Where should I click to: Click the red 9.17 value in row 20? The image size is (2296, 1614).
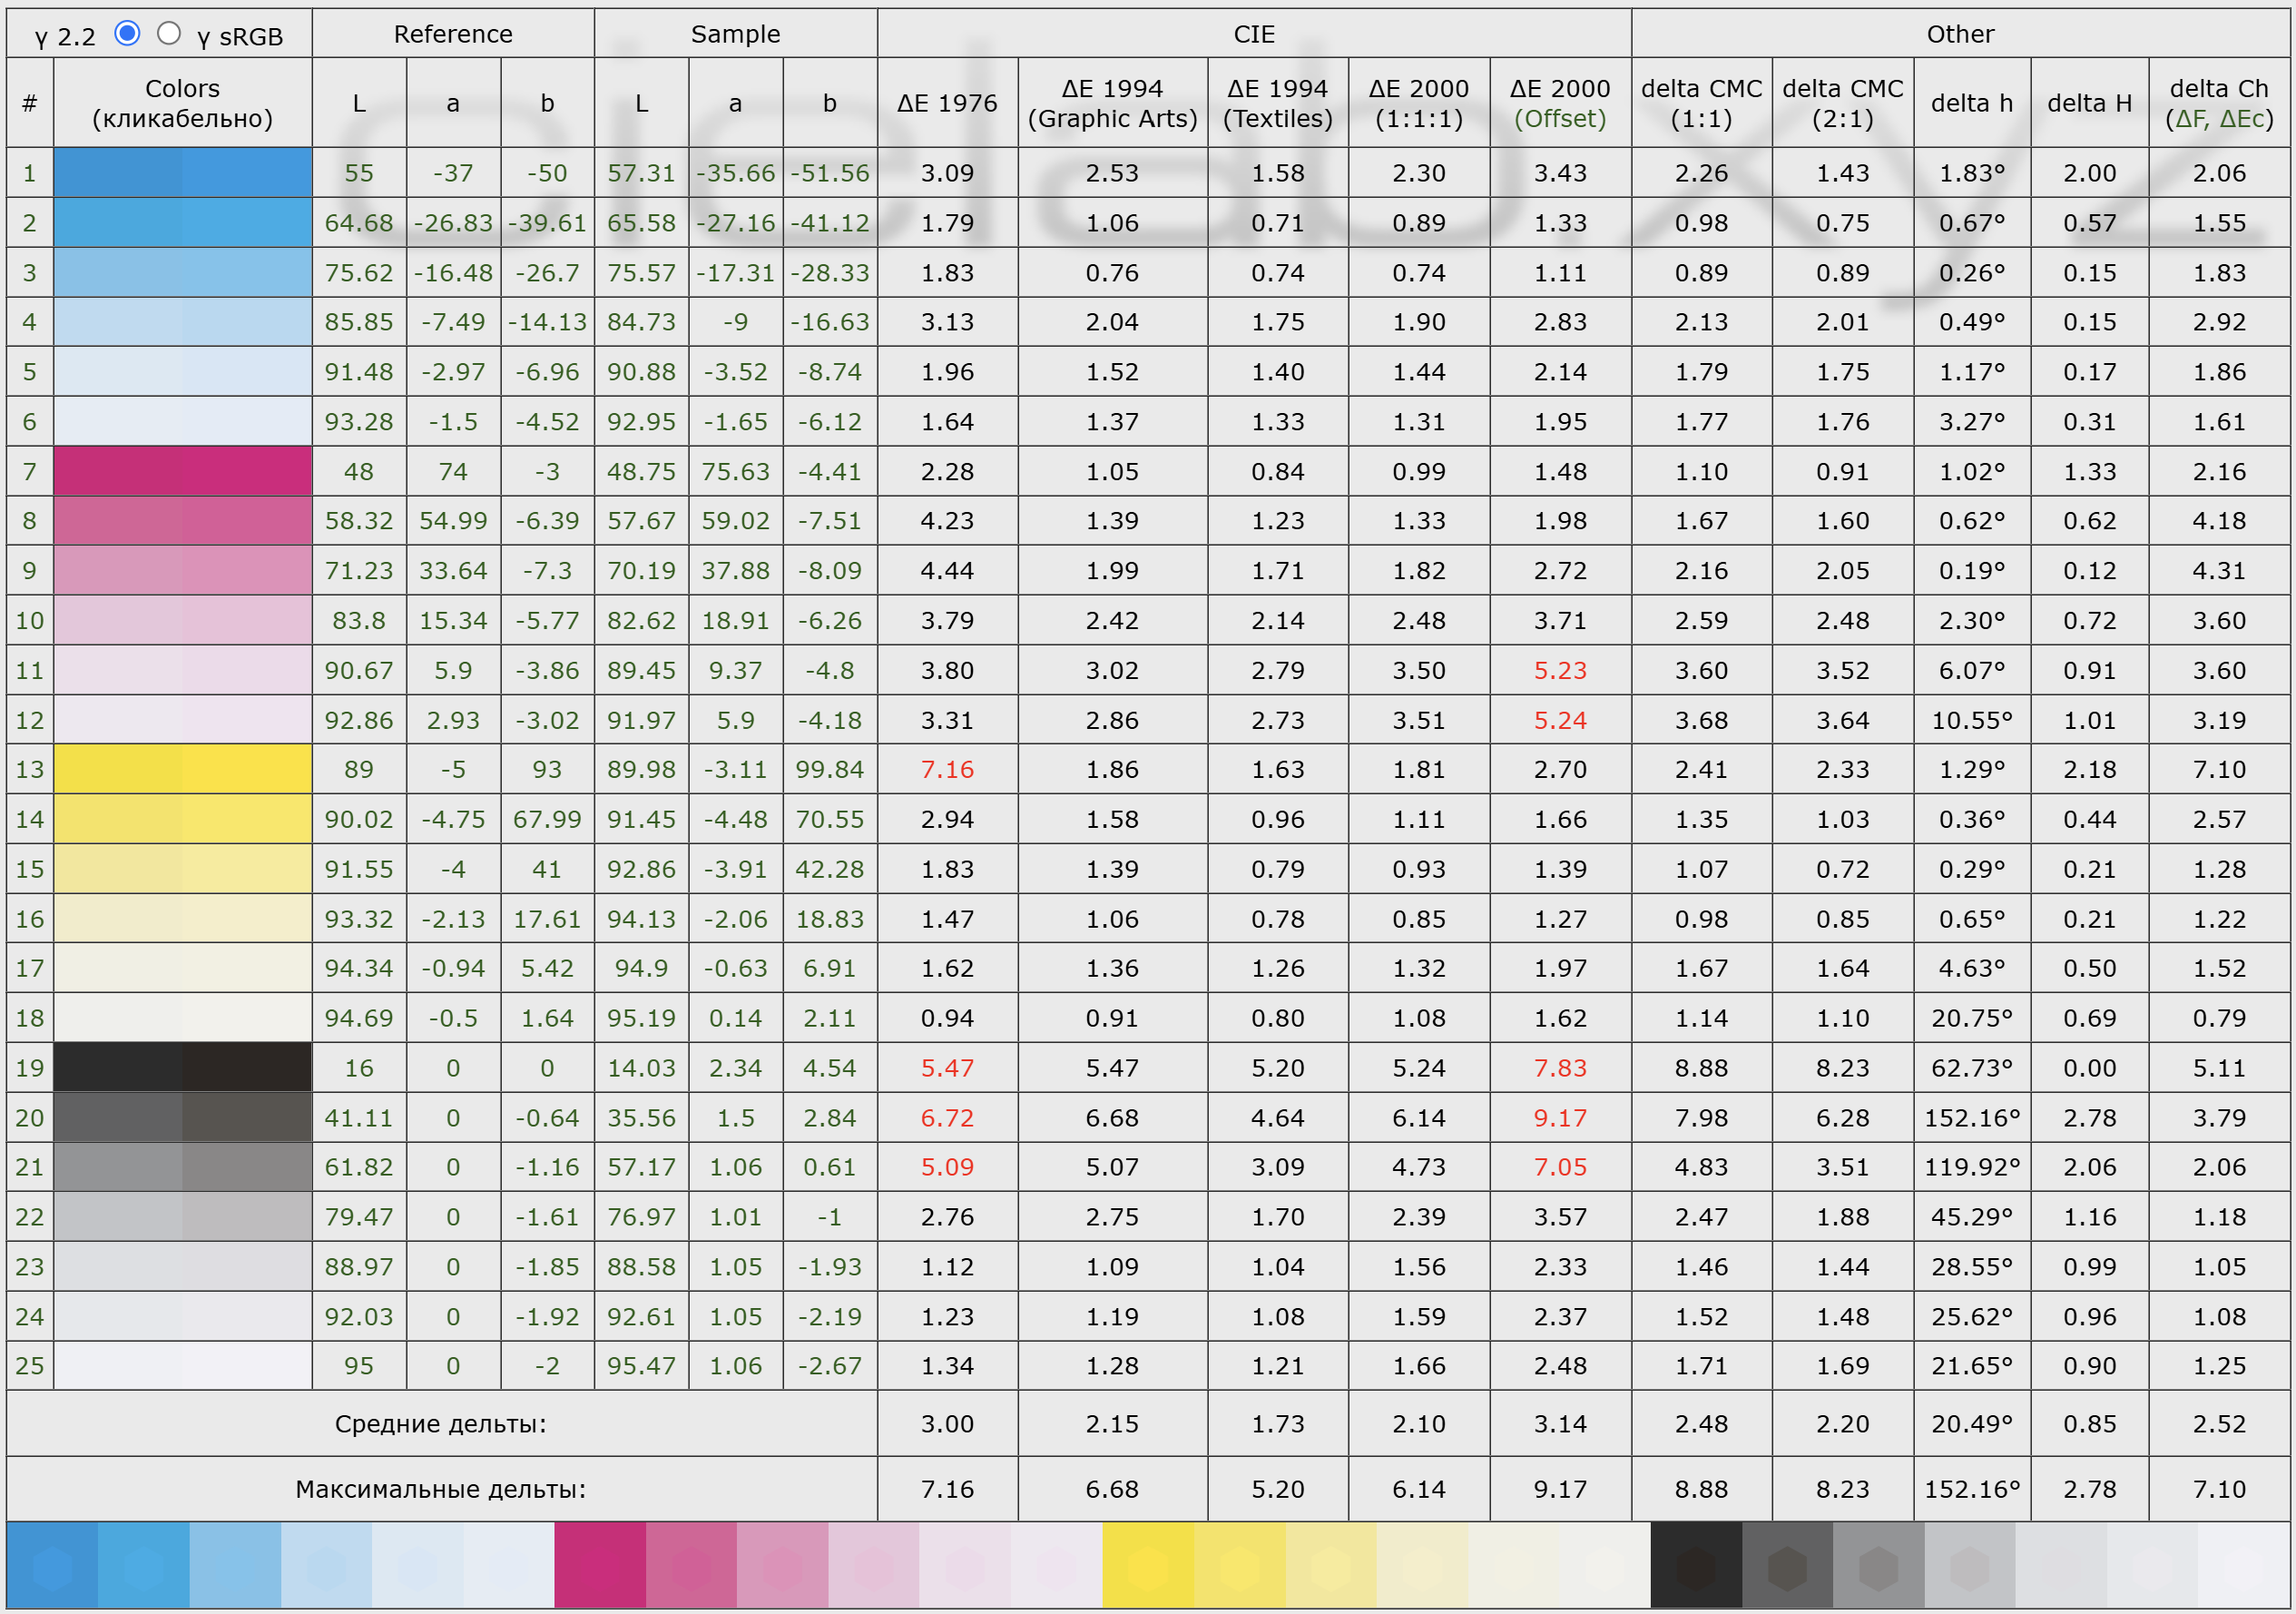1559,1117
